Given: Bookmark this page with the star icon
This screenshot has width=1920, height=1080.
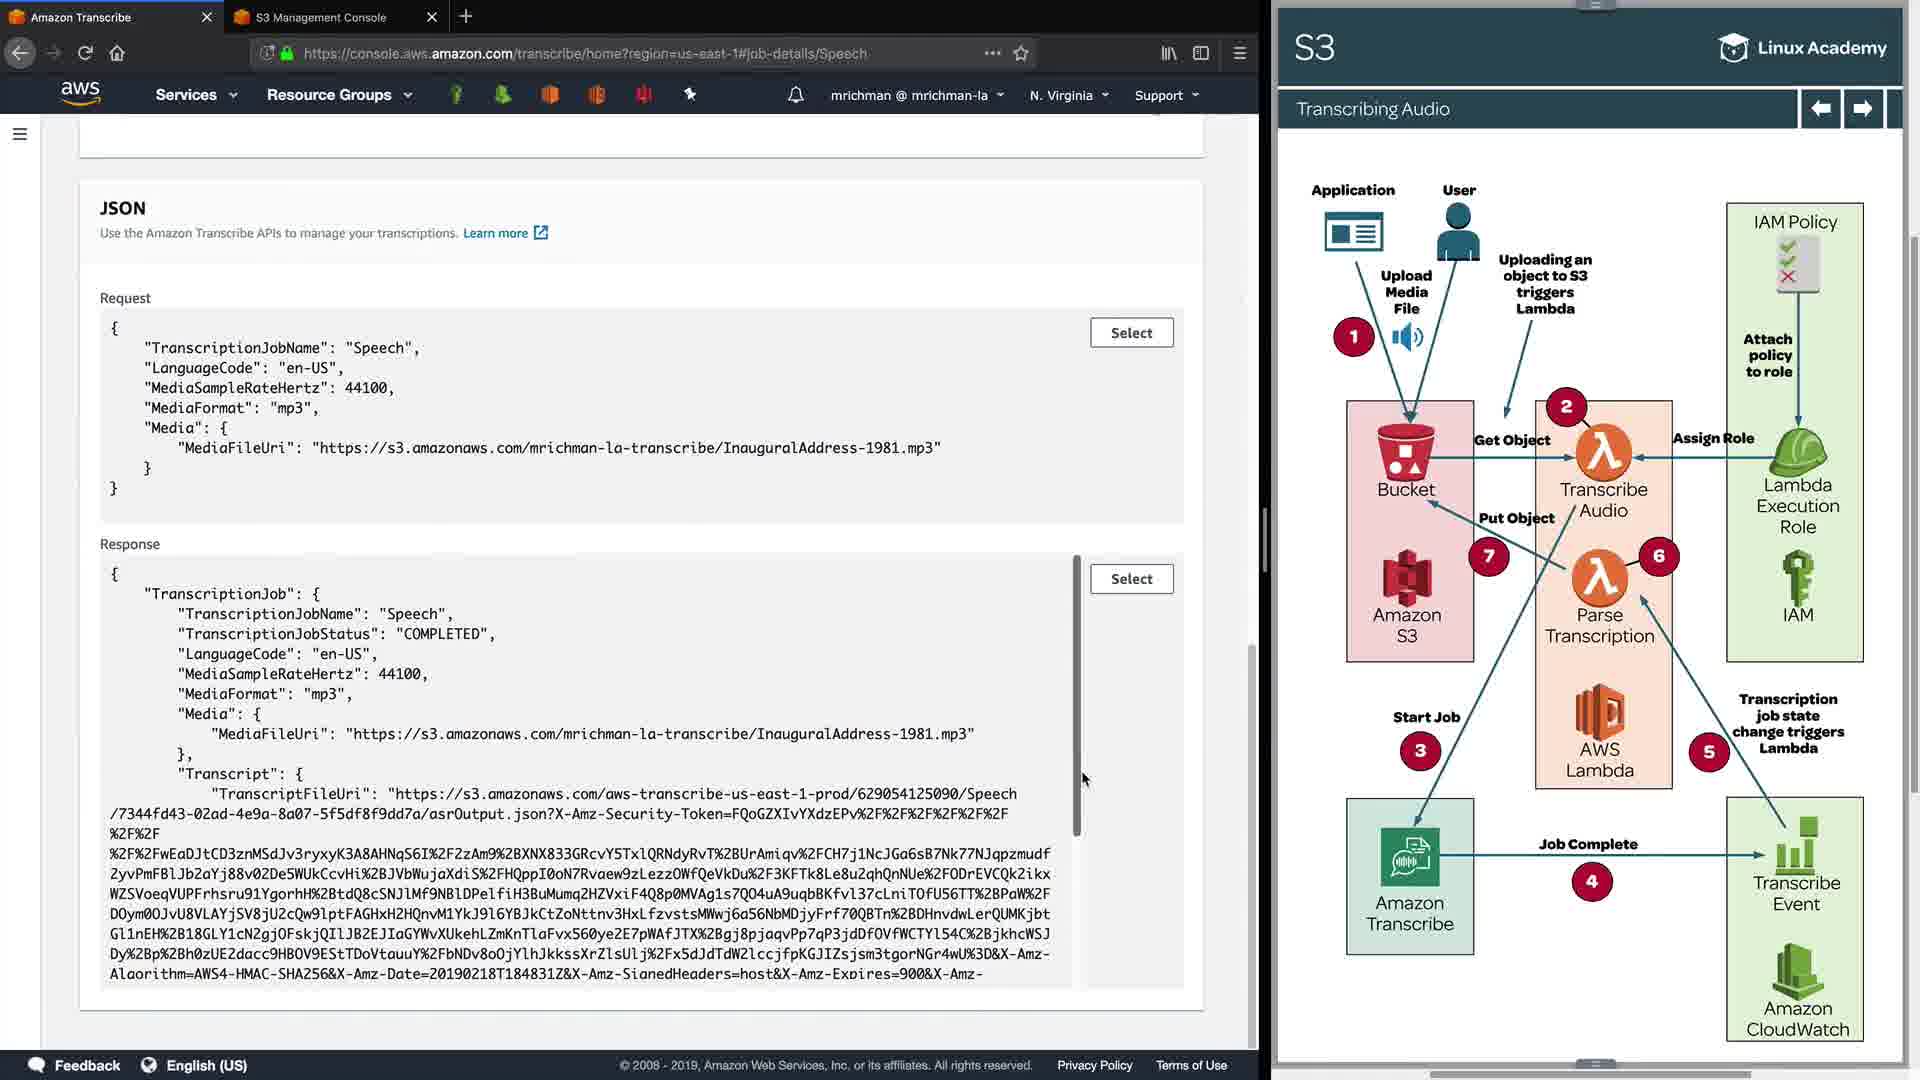Looking at the screenshot, I should click(1021, 53).
